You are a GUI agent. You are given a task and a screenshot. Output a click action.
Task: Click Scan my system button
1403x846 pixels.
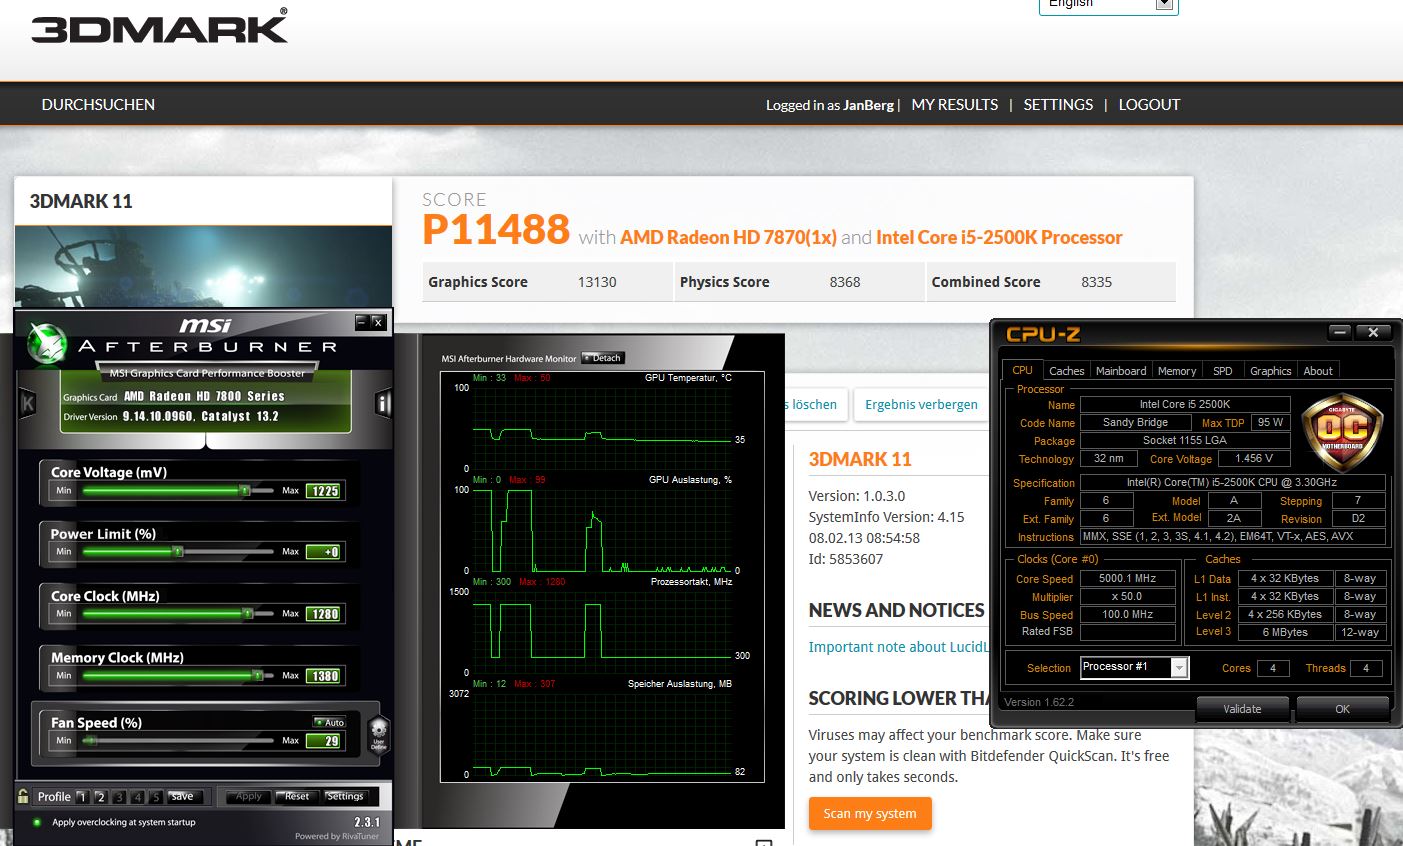click(870, 813)
